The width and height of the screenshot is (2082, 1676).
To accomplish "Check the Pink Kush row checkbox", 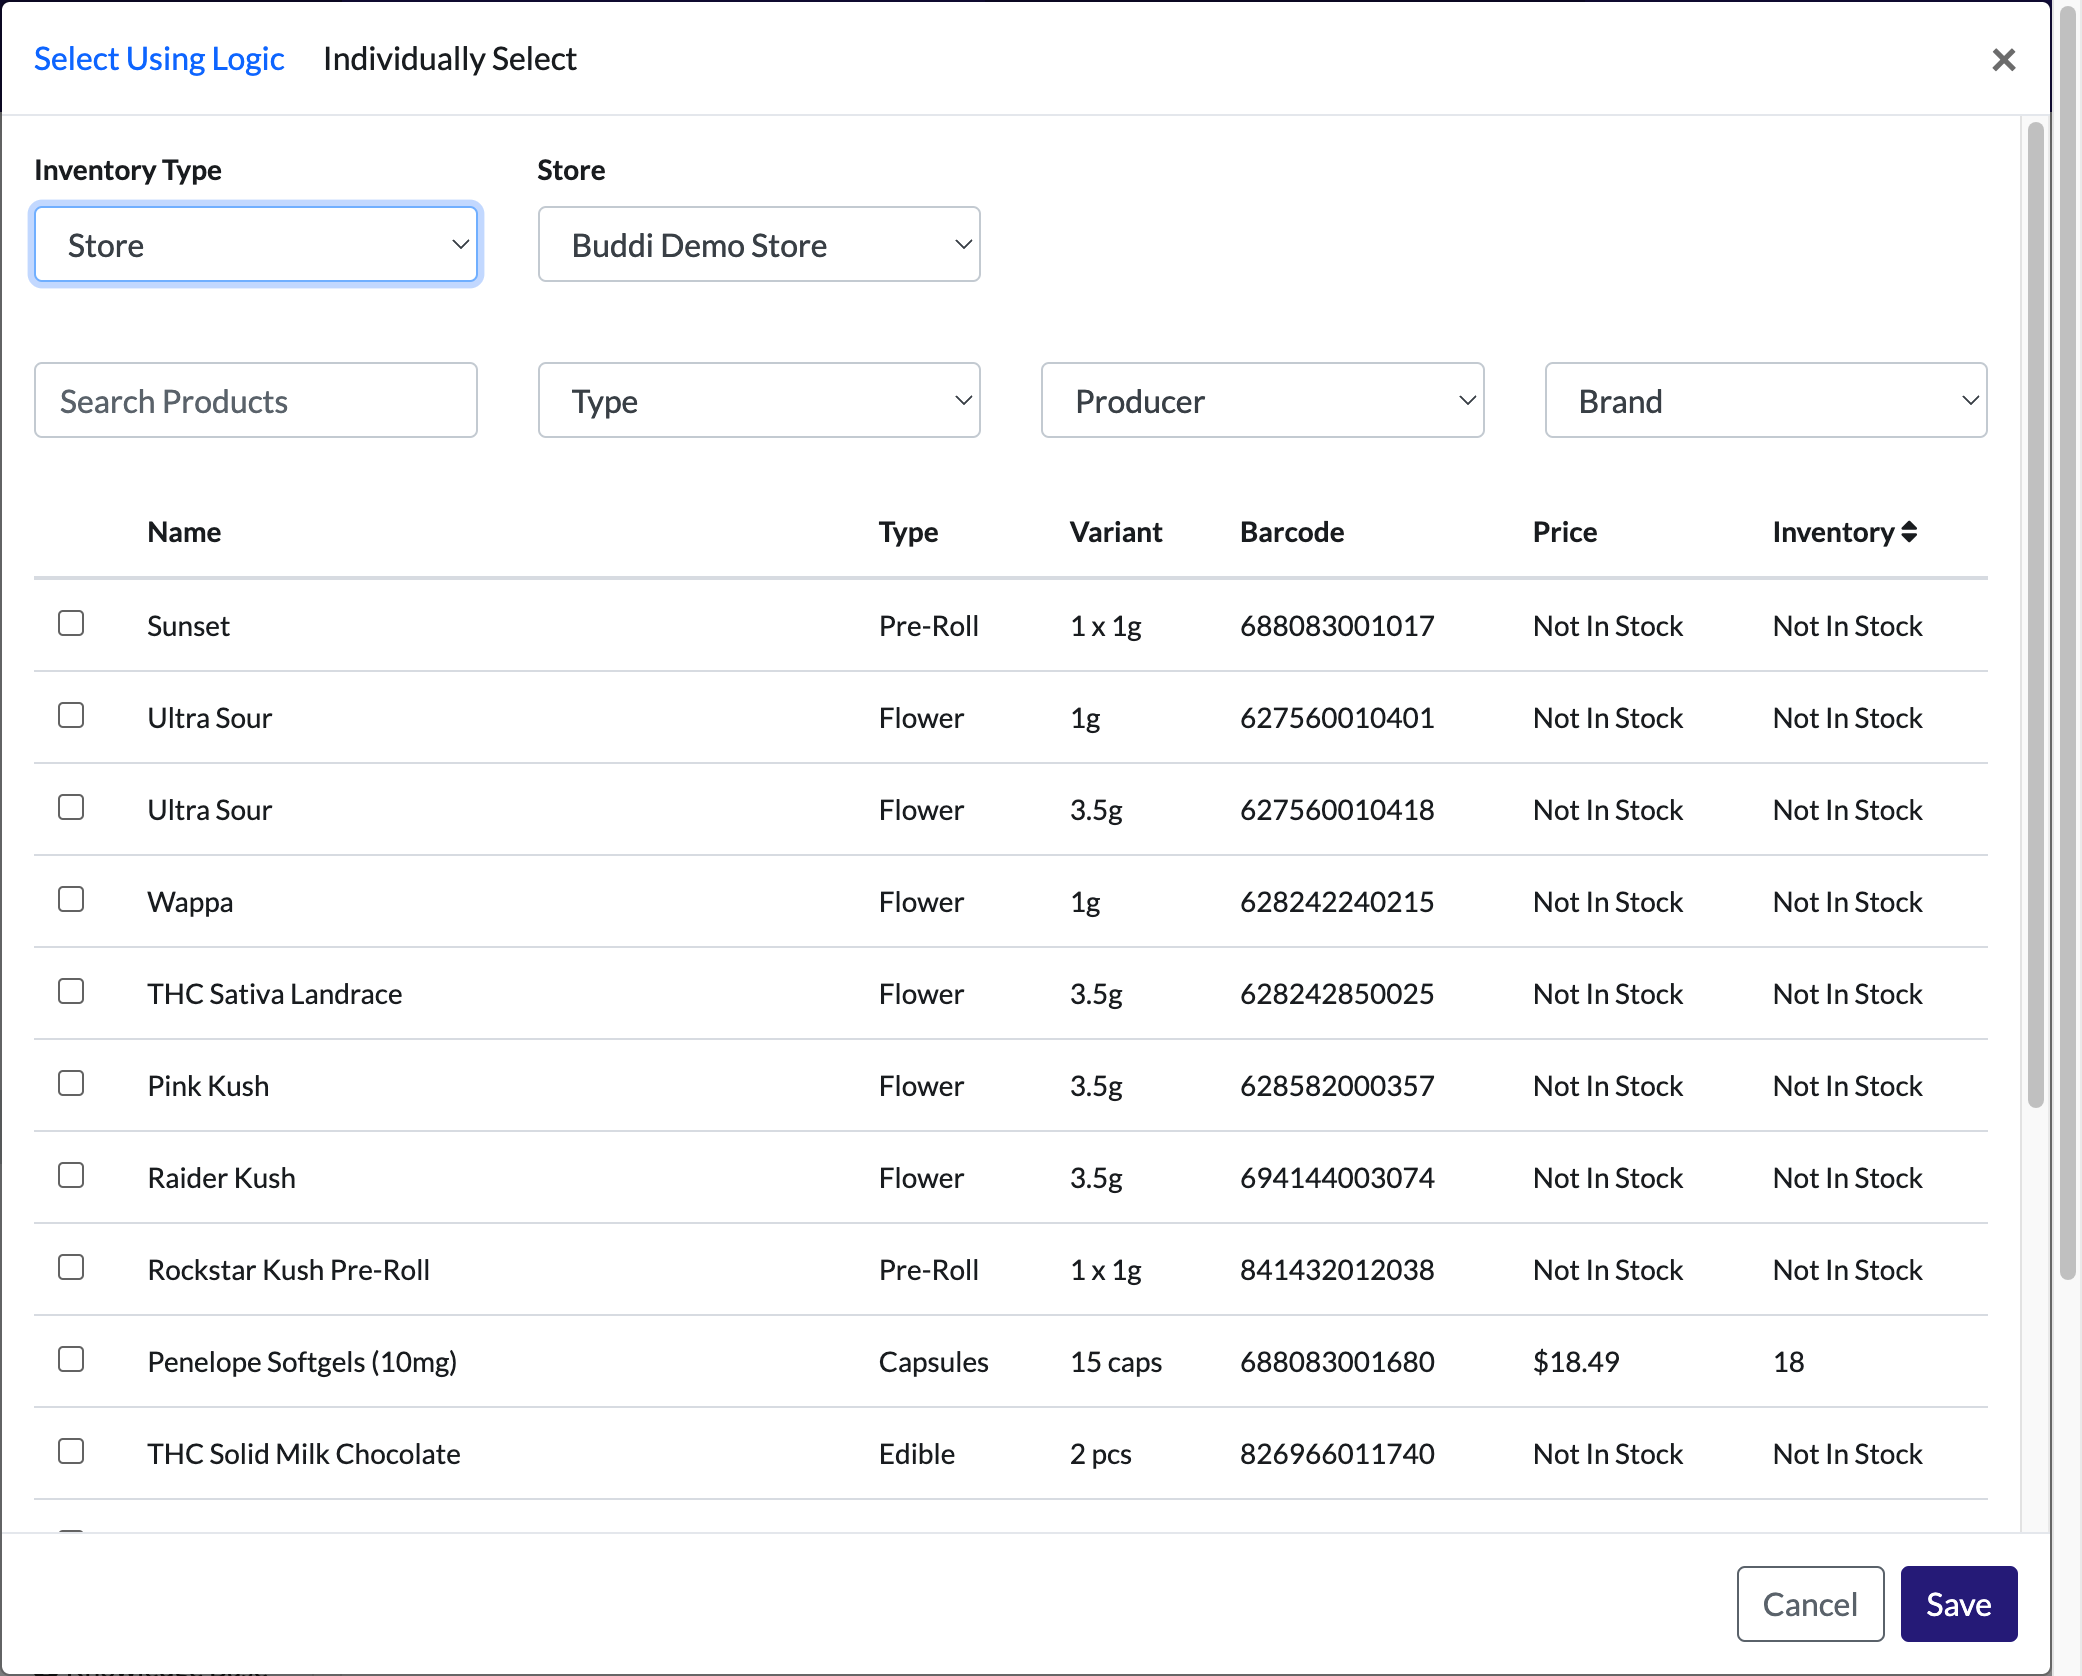I will 71,1083.
